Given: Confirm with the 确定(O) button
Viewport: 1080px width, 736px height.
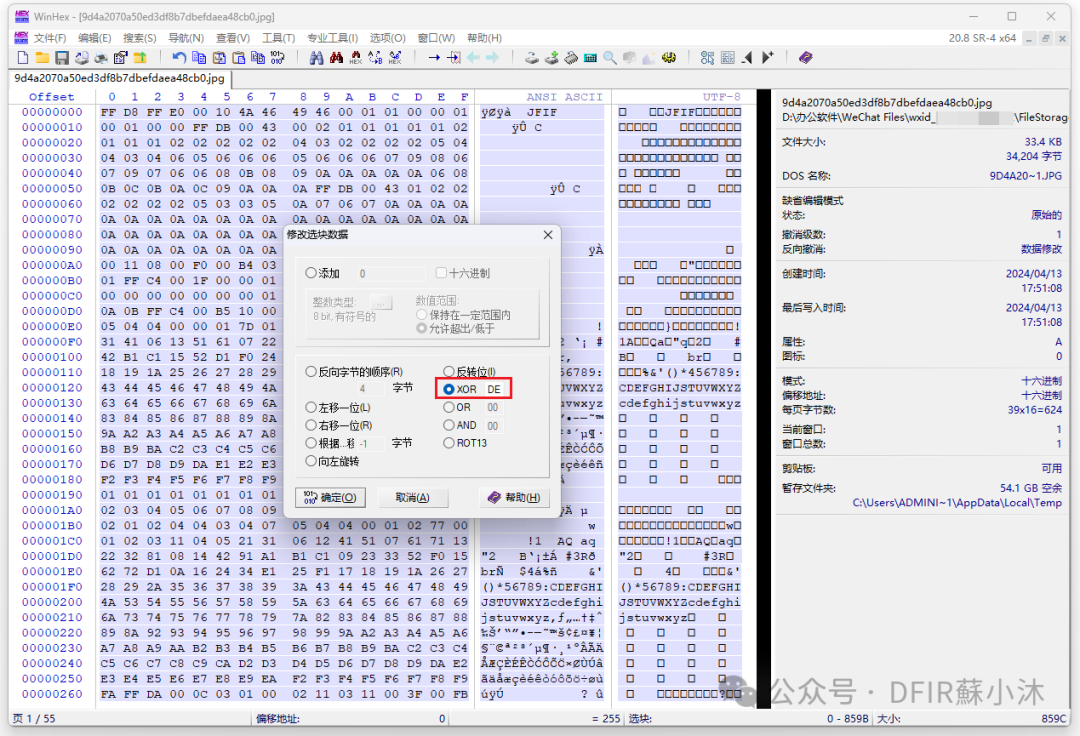Looking at the screenshot, I should point(331,497).
